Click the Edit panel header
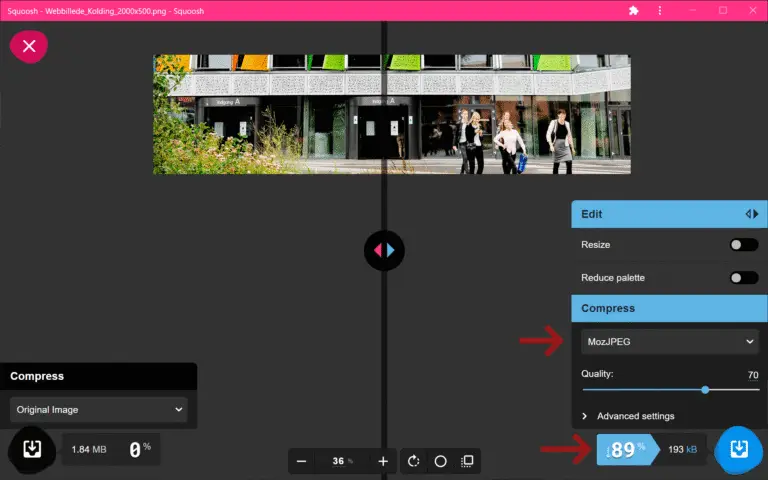 coord(669,214)
